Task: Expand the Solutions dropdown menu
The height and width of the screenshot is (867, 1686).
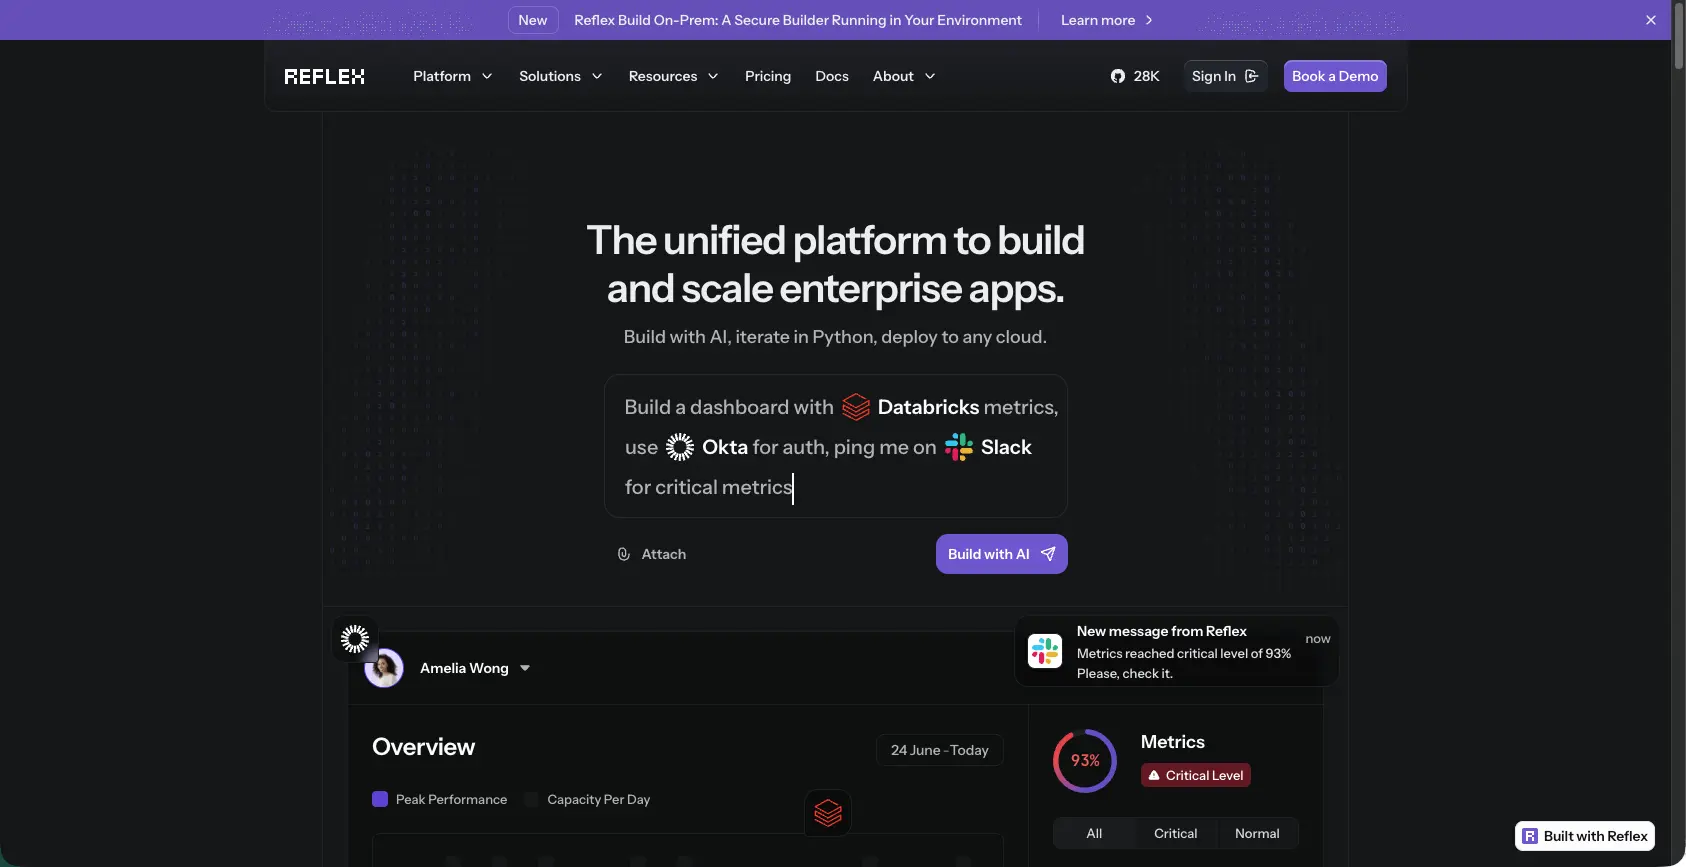Action: tap(560, 76)
